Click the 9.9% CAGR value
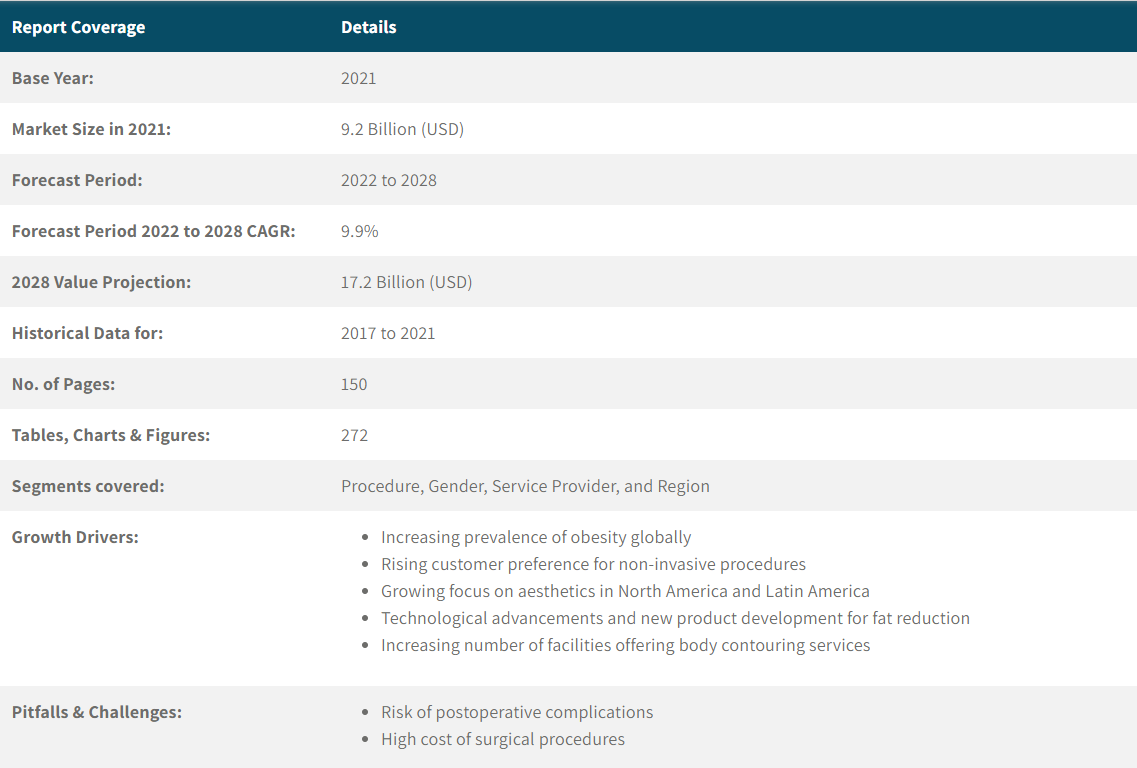1137x768 pixels. pos(359,231)
